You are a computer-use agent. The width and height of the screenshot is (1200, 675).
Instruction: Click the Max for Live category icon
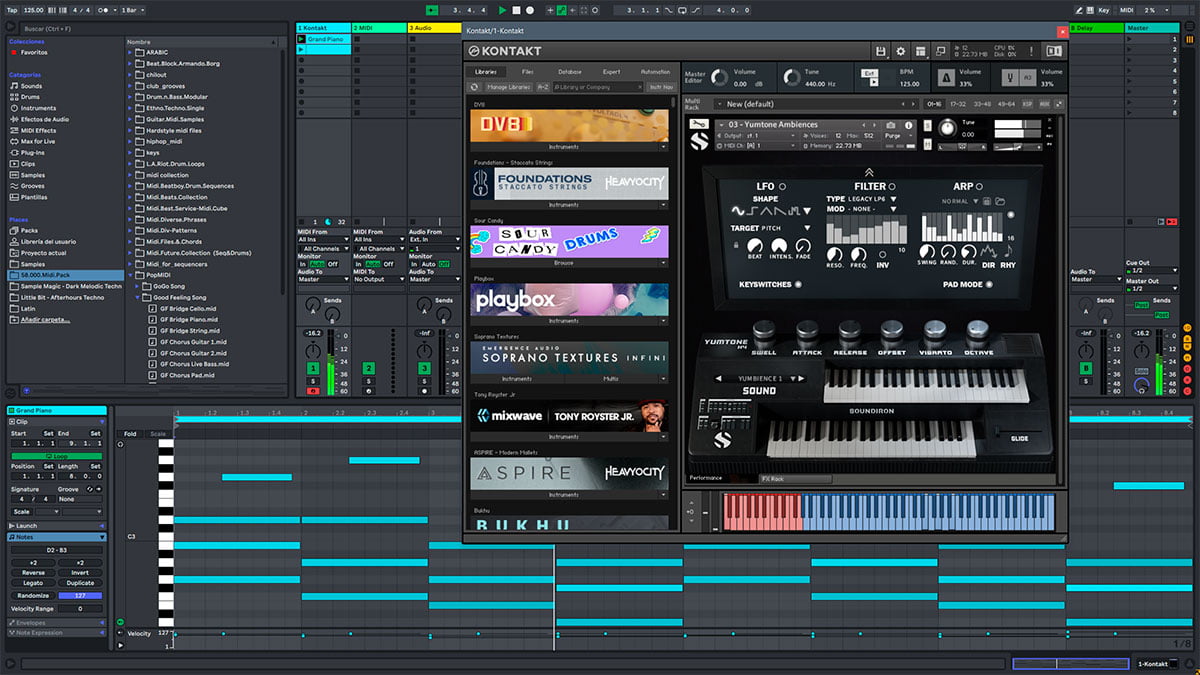[14, 141]
